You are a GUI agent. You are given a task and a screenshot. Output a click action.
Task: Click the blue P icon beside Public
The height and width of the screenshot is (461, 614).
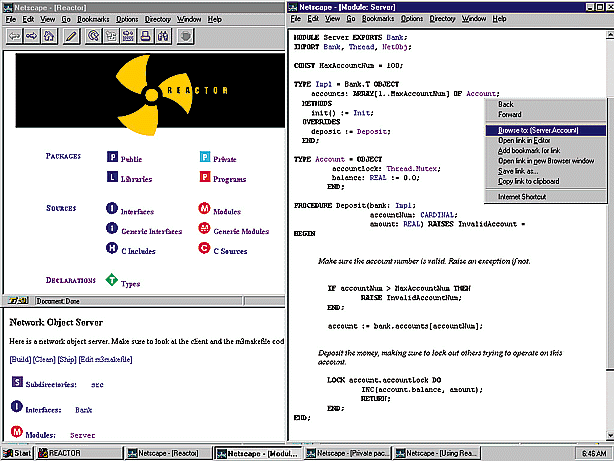pyautogui.click(x=112, y=157)
